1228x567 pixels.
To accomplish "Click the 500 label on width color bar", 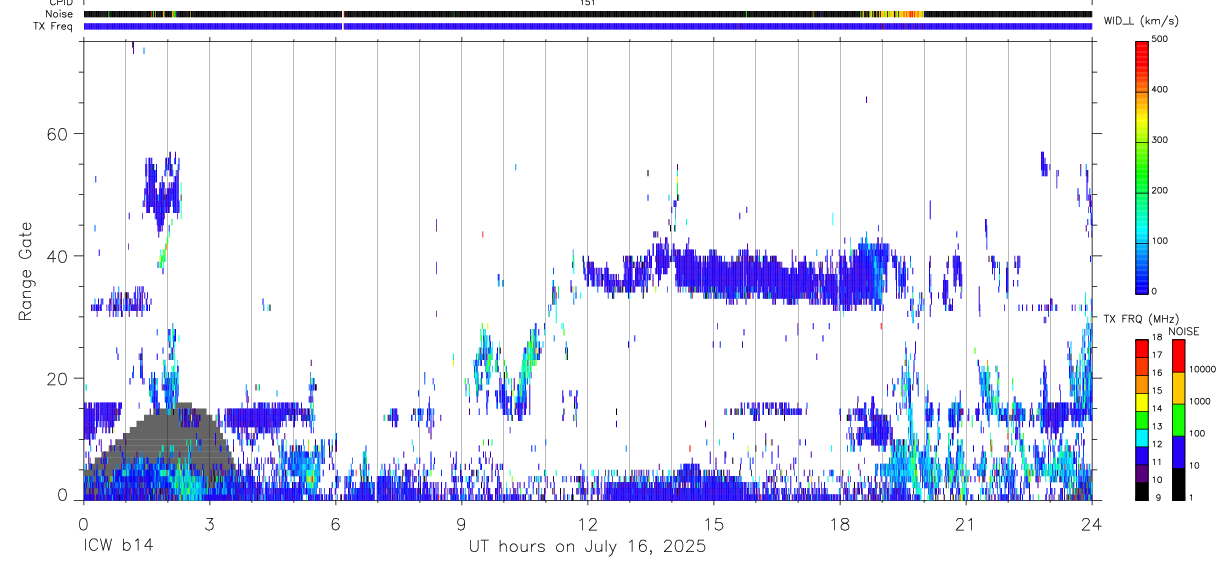I will pyautogui.click(x=1160, y=39).
